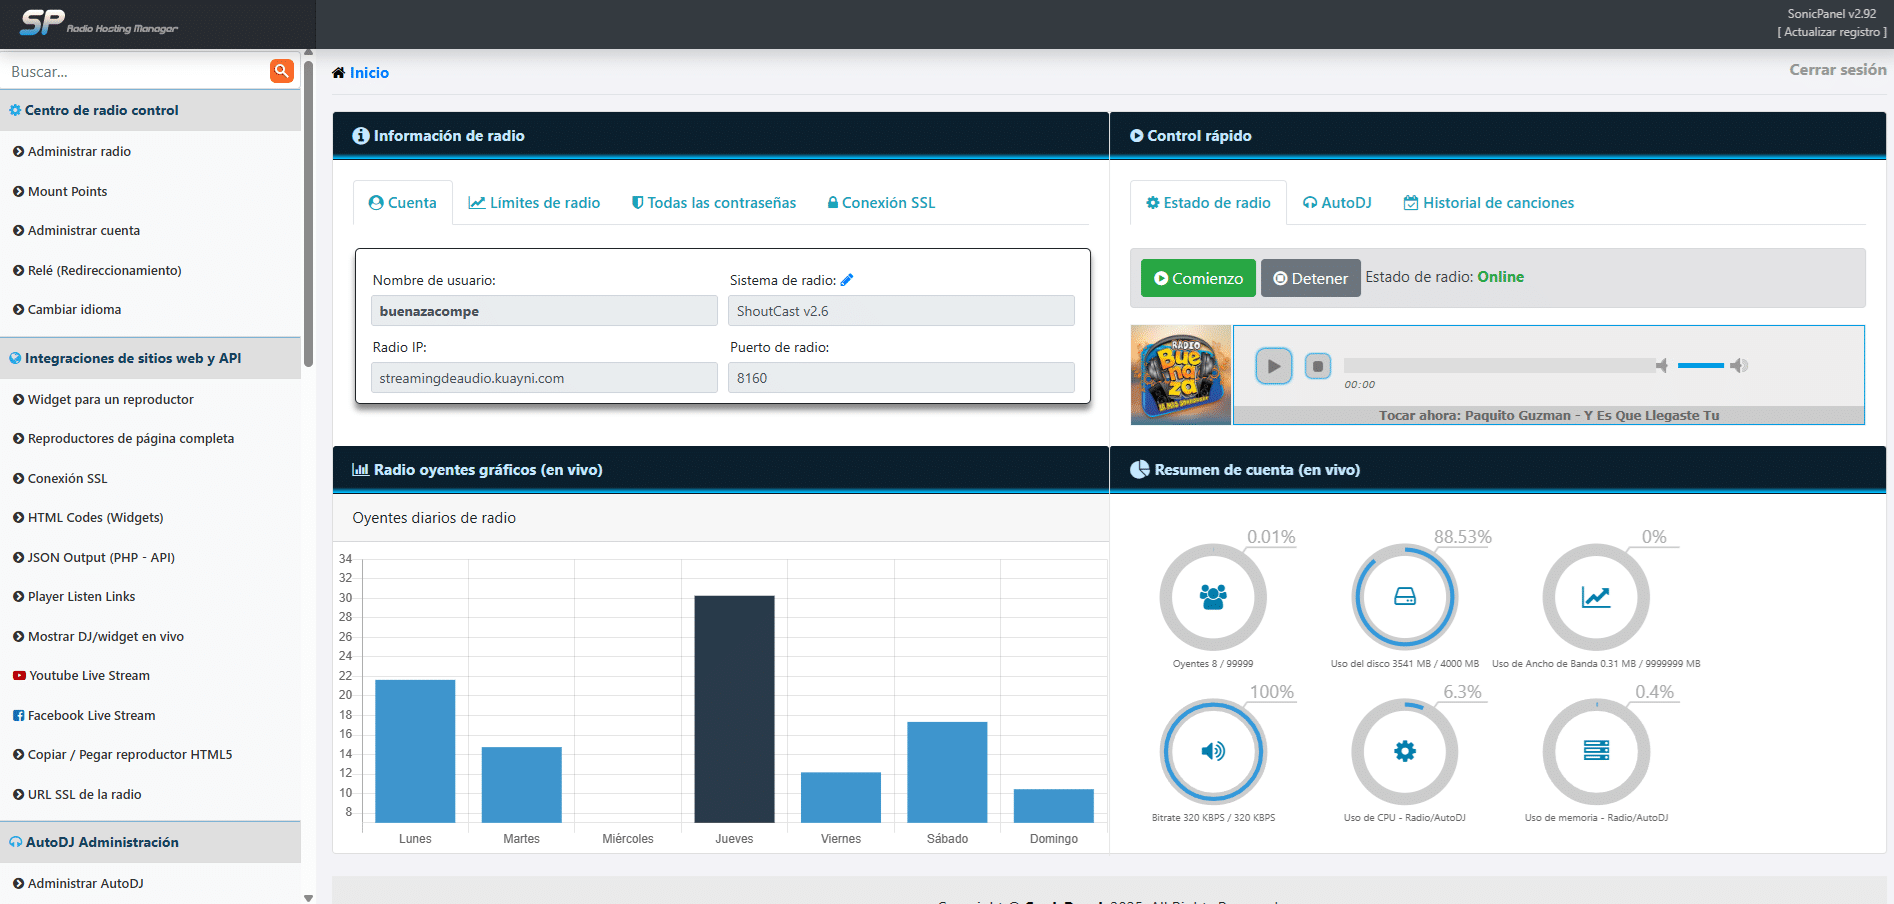Click the CPU usage gear gauge icon
Screen dimensions: 1894x904
coord(1404,751)
